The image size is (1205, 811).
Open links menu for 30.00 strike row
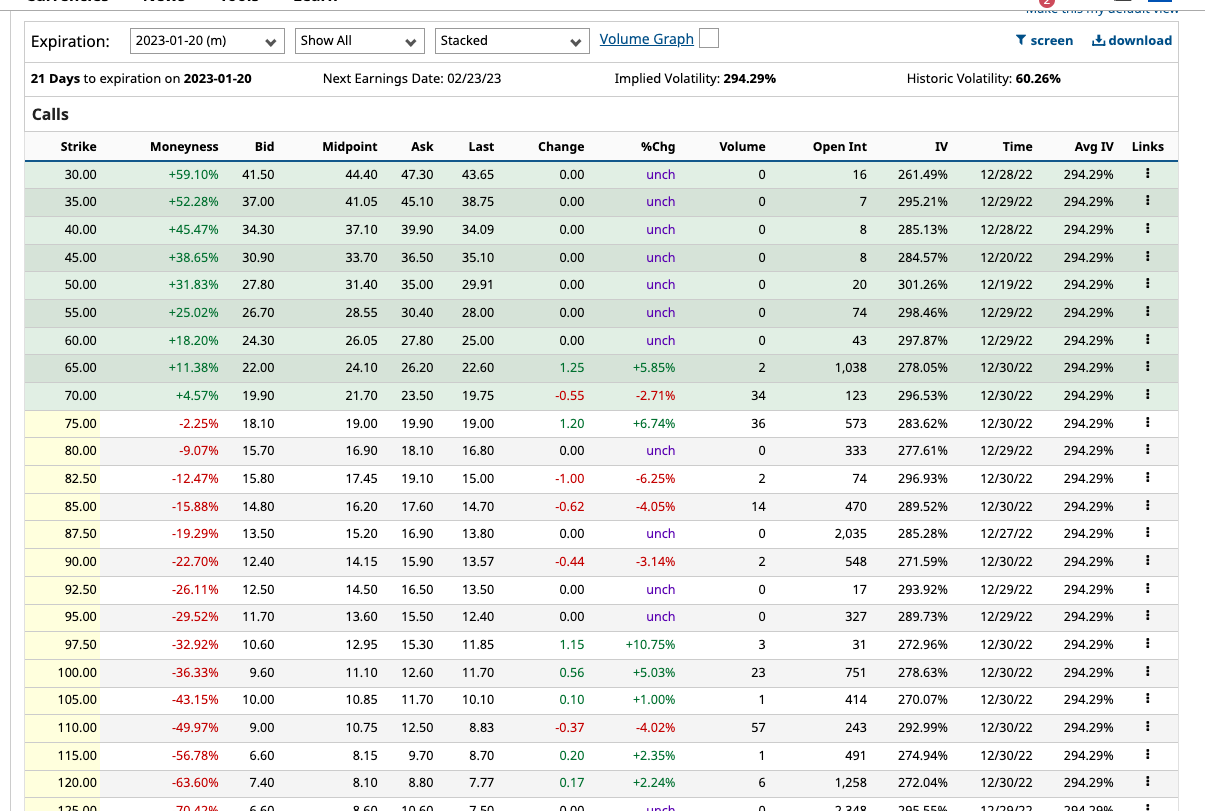(x=1147, y=173)
